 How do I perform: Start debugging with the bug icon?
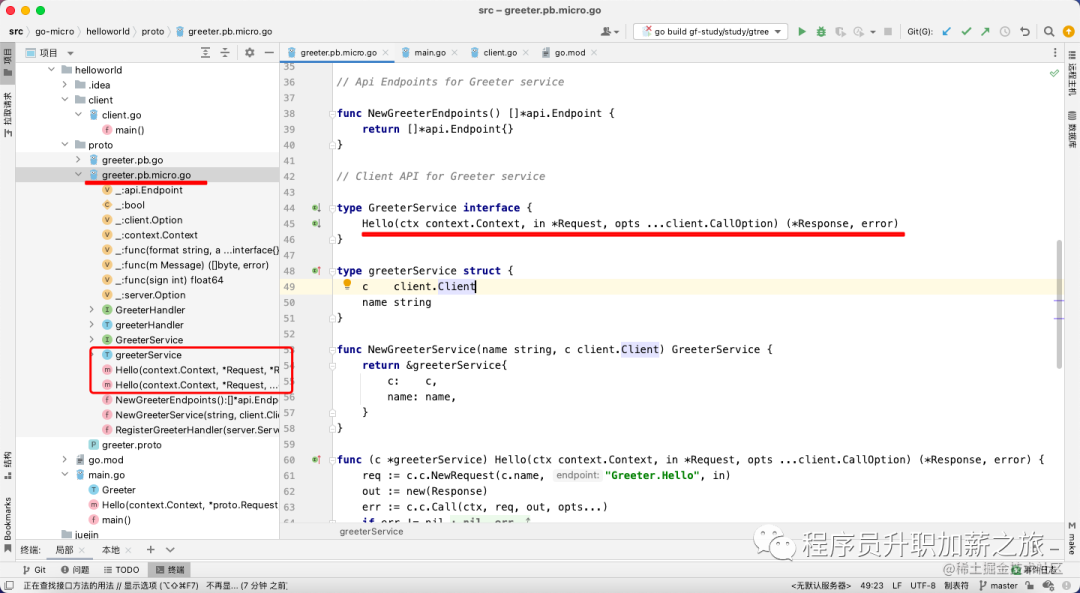point(821,32)
